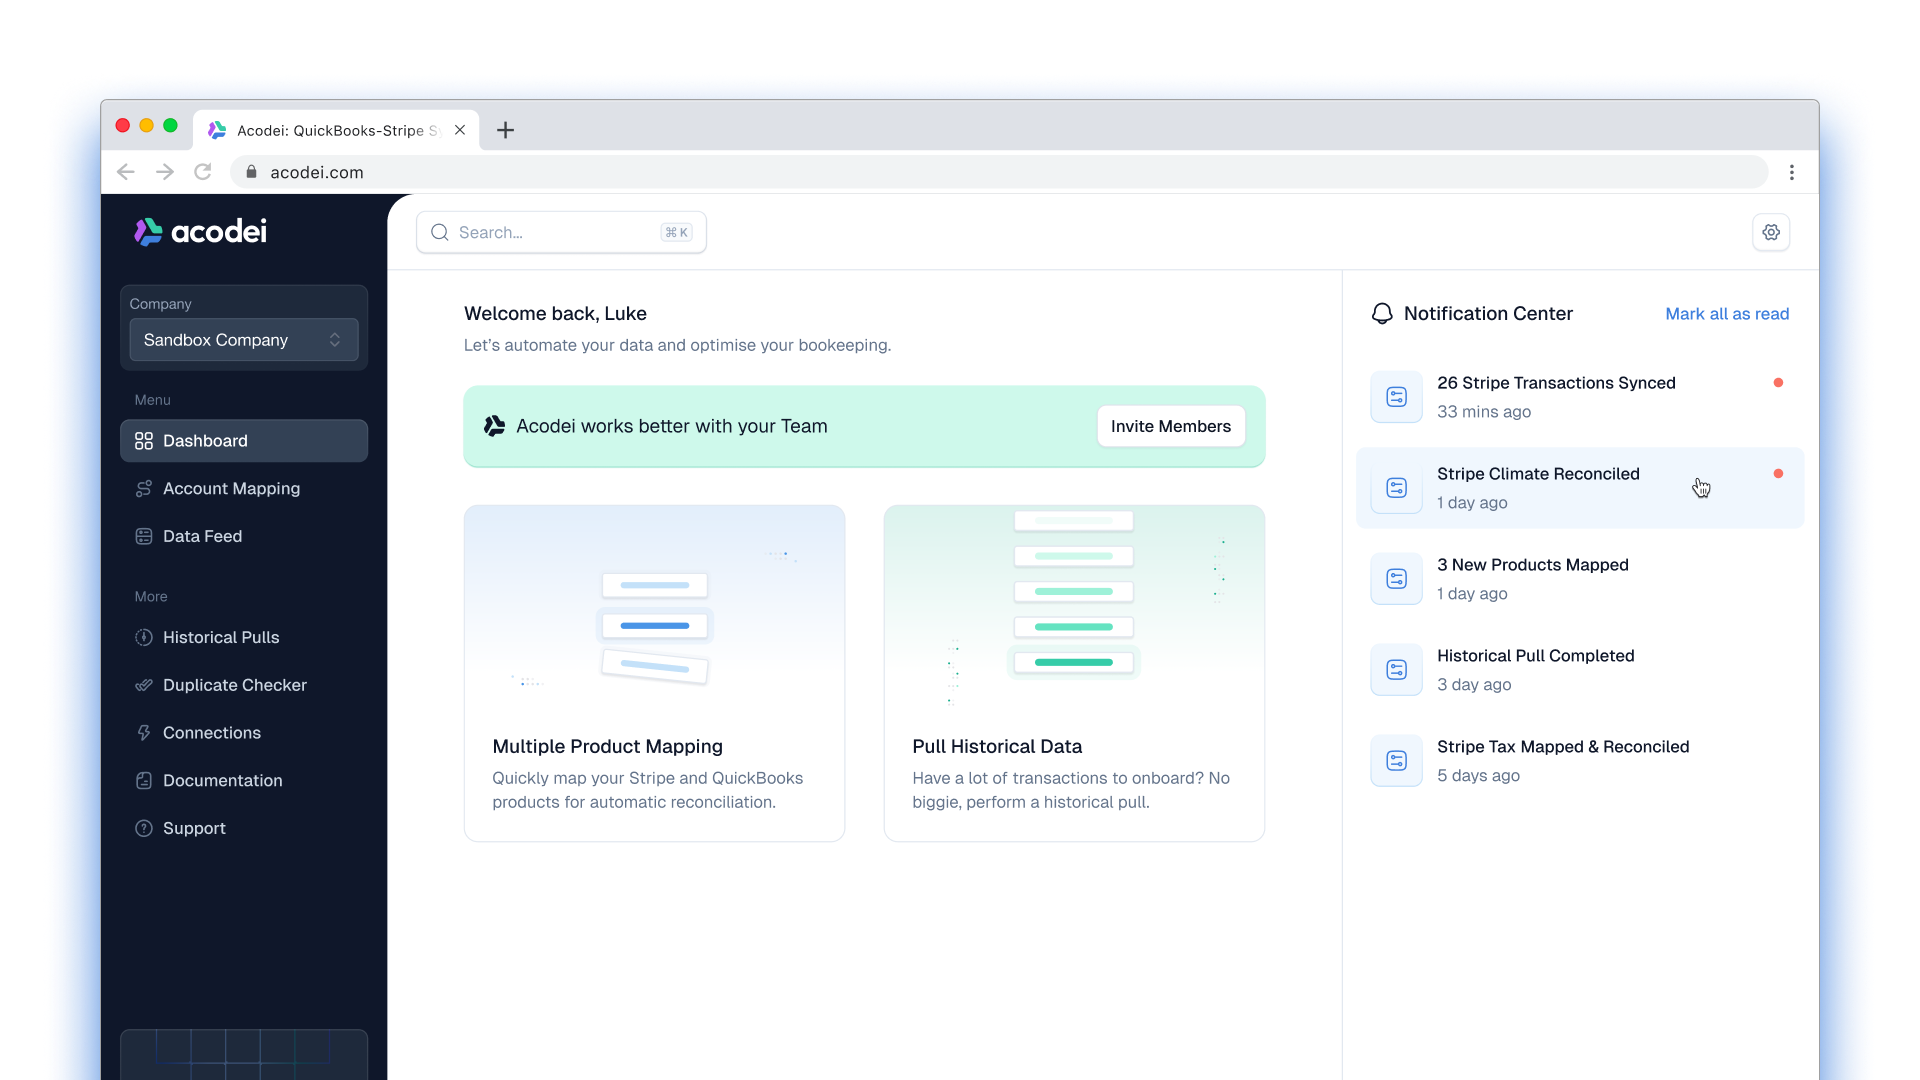Open the browser options three-dot menu

[x=1791, y=172]
